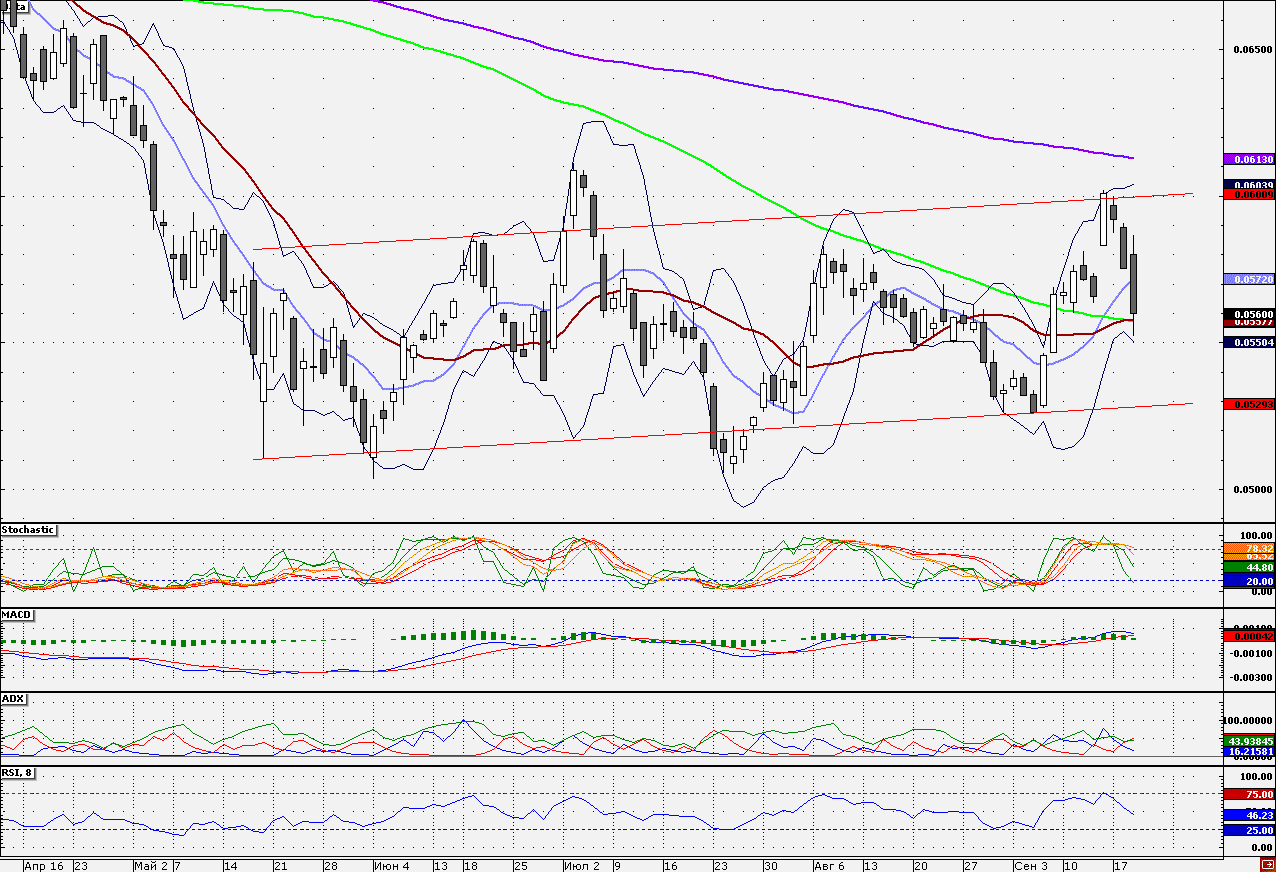Click the red 0.00042 MACD value tag
Viewport: 1276px width, 872px height.
[1248, 636]
